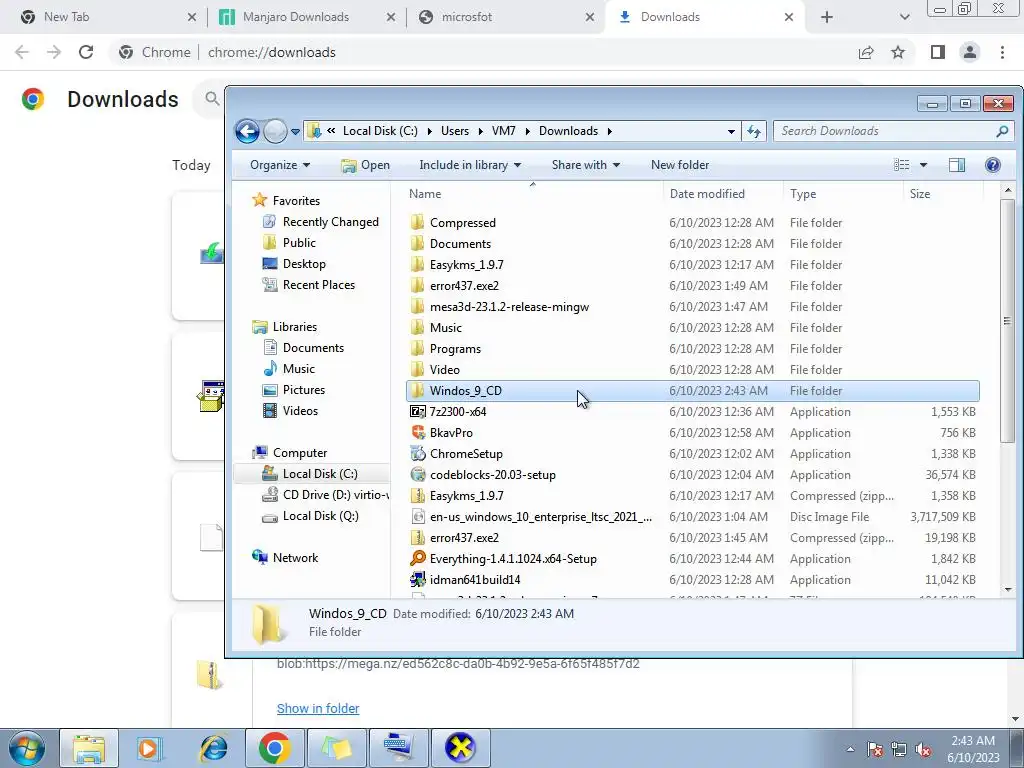
Task: Select Libraries in the navigation pane
Action: pos(295,327)
